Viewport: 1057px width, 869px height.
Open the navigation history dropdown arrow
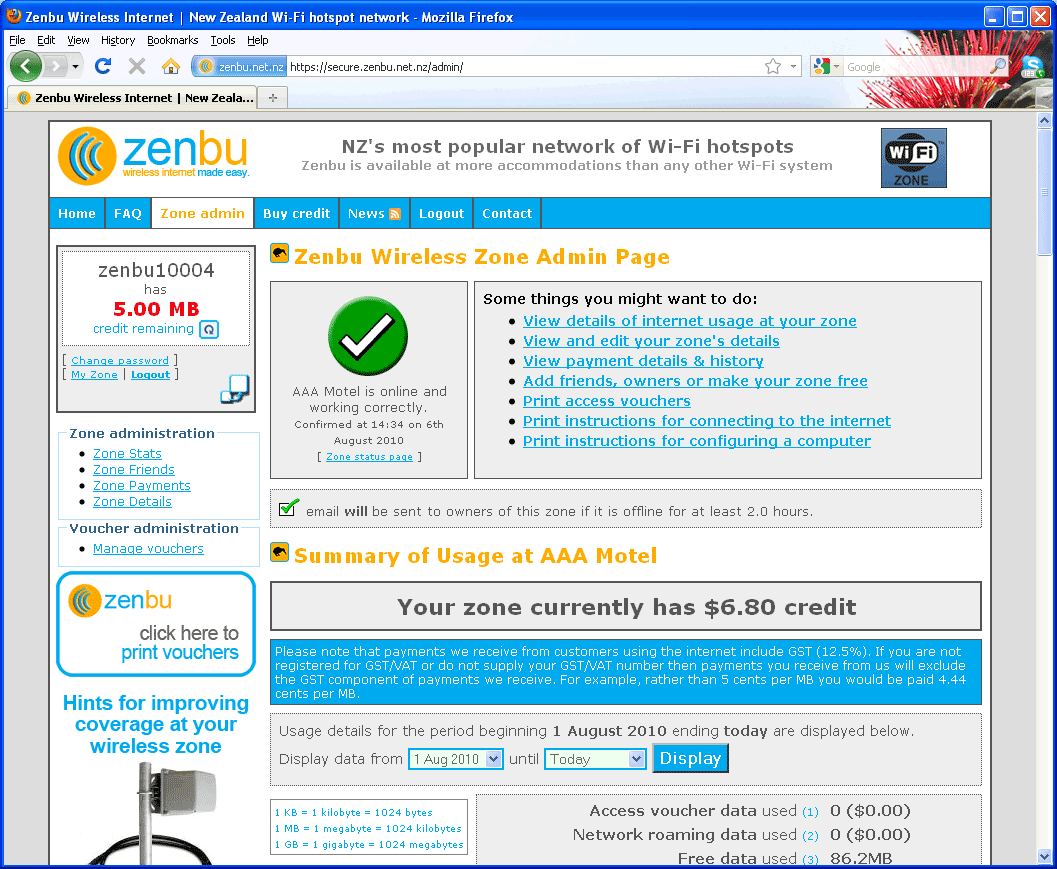76,67
